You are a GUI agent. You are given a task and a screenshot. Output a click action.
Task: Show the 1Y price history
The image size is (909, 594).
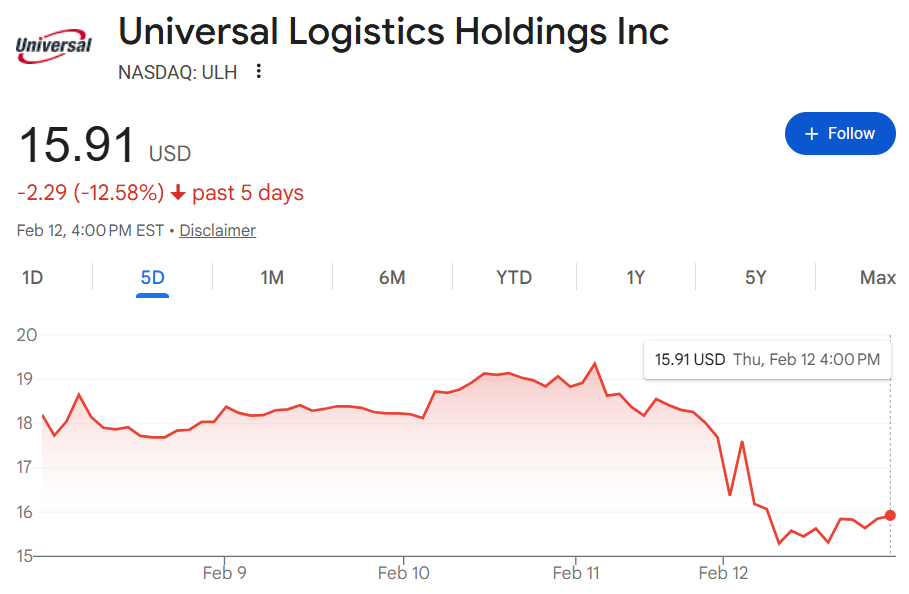pyautogui.click(x=635, y=277)
